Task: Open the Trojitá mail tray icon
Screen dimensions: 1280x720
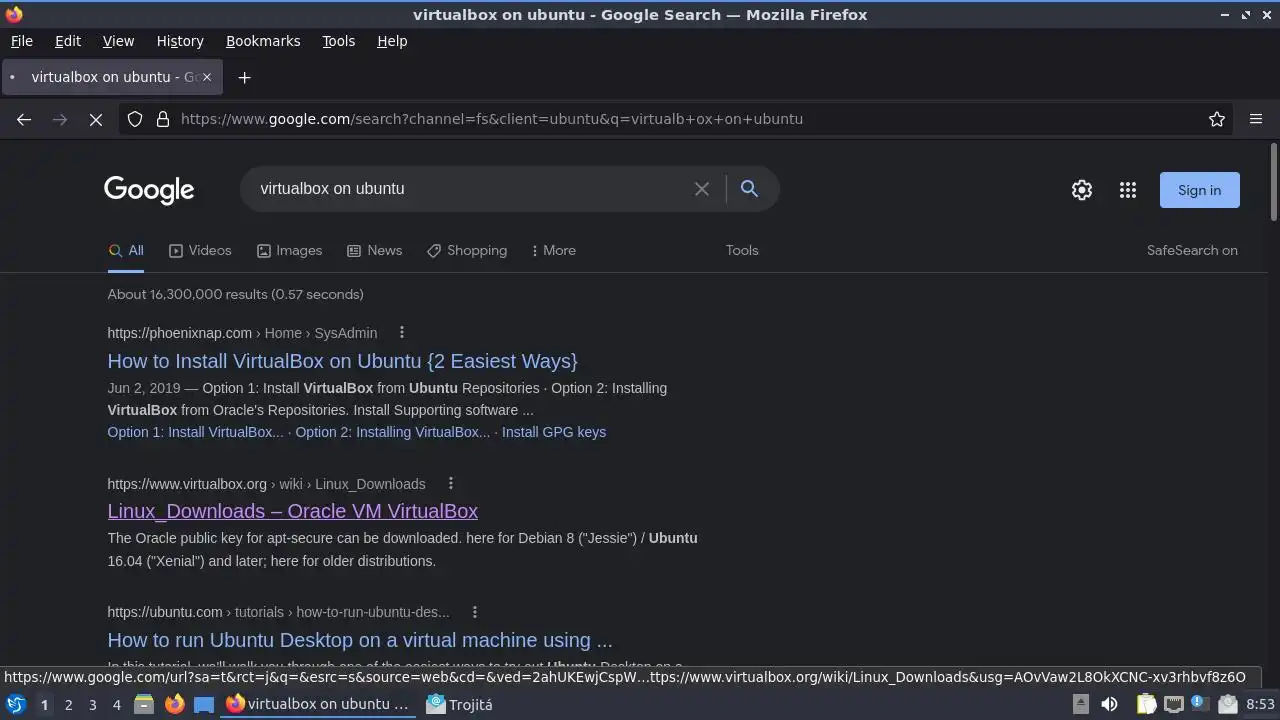Action: [1227, 704]
